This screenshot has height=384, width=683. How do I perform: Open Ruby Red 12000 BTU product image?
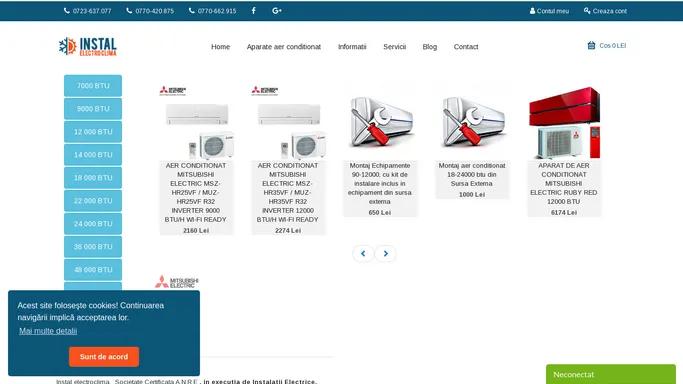coord(565,122)
